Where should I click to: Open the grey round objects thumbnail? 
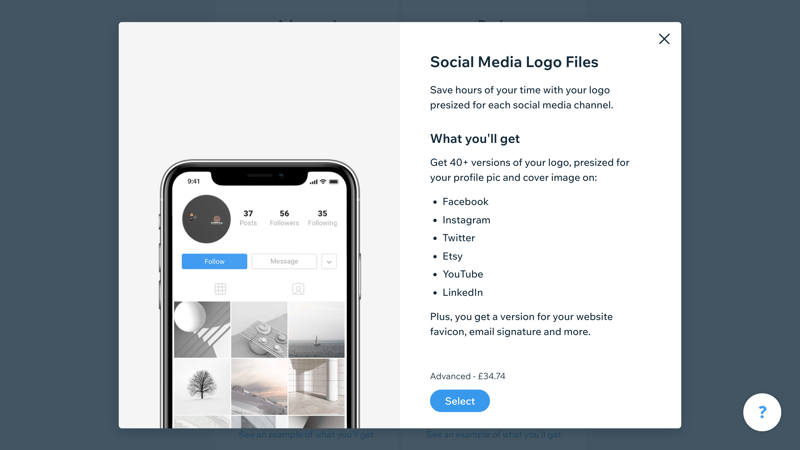point(259,330)
